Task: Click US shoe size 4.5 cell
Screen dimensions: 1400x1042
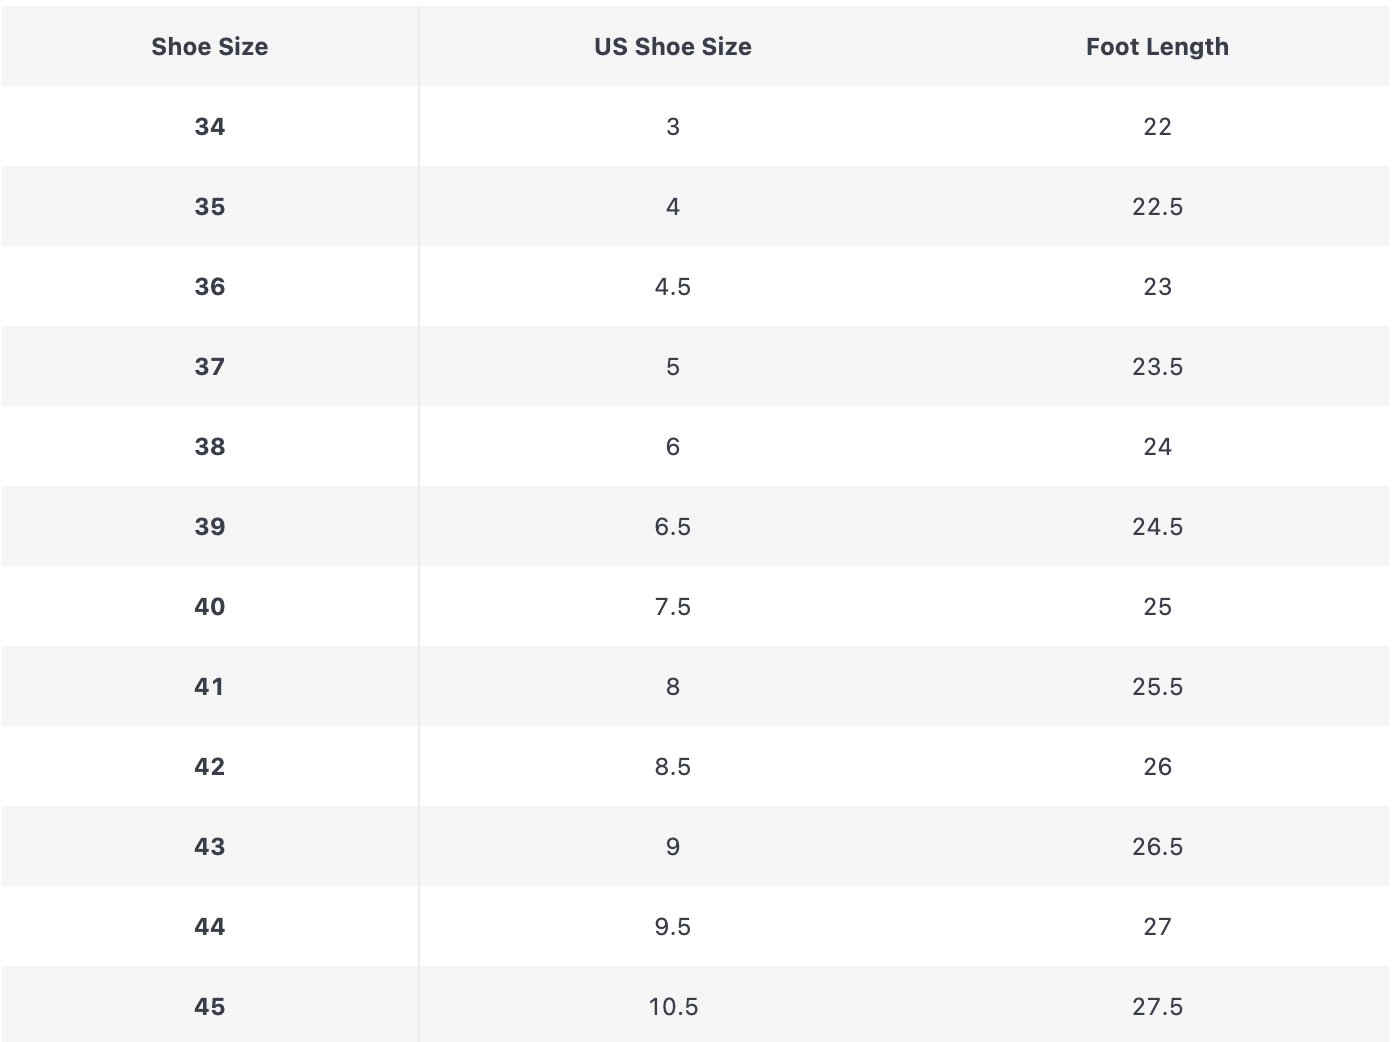Action: 672,287
